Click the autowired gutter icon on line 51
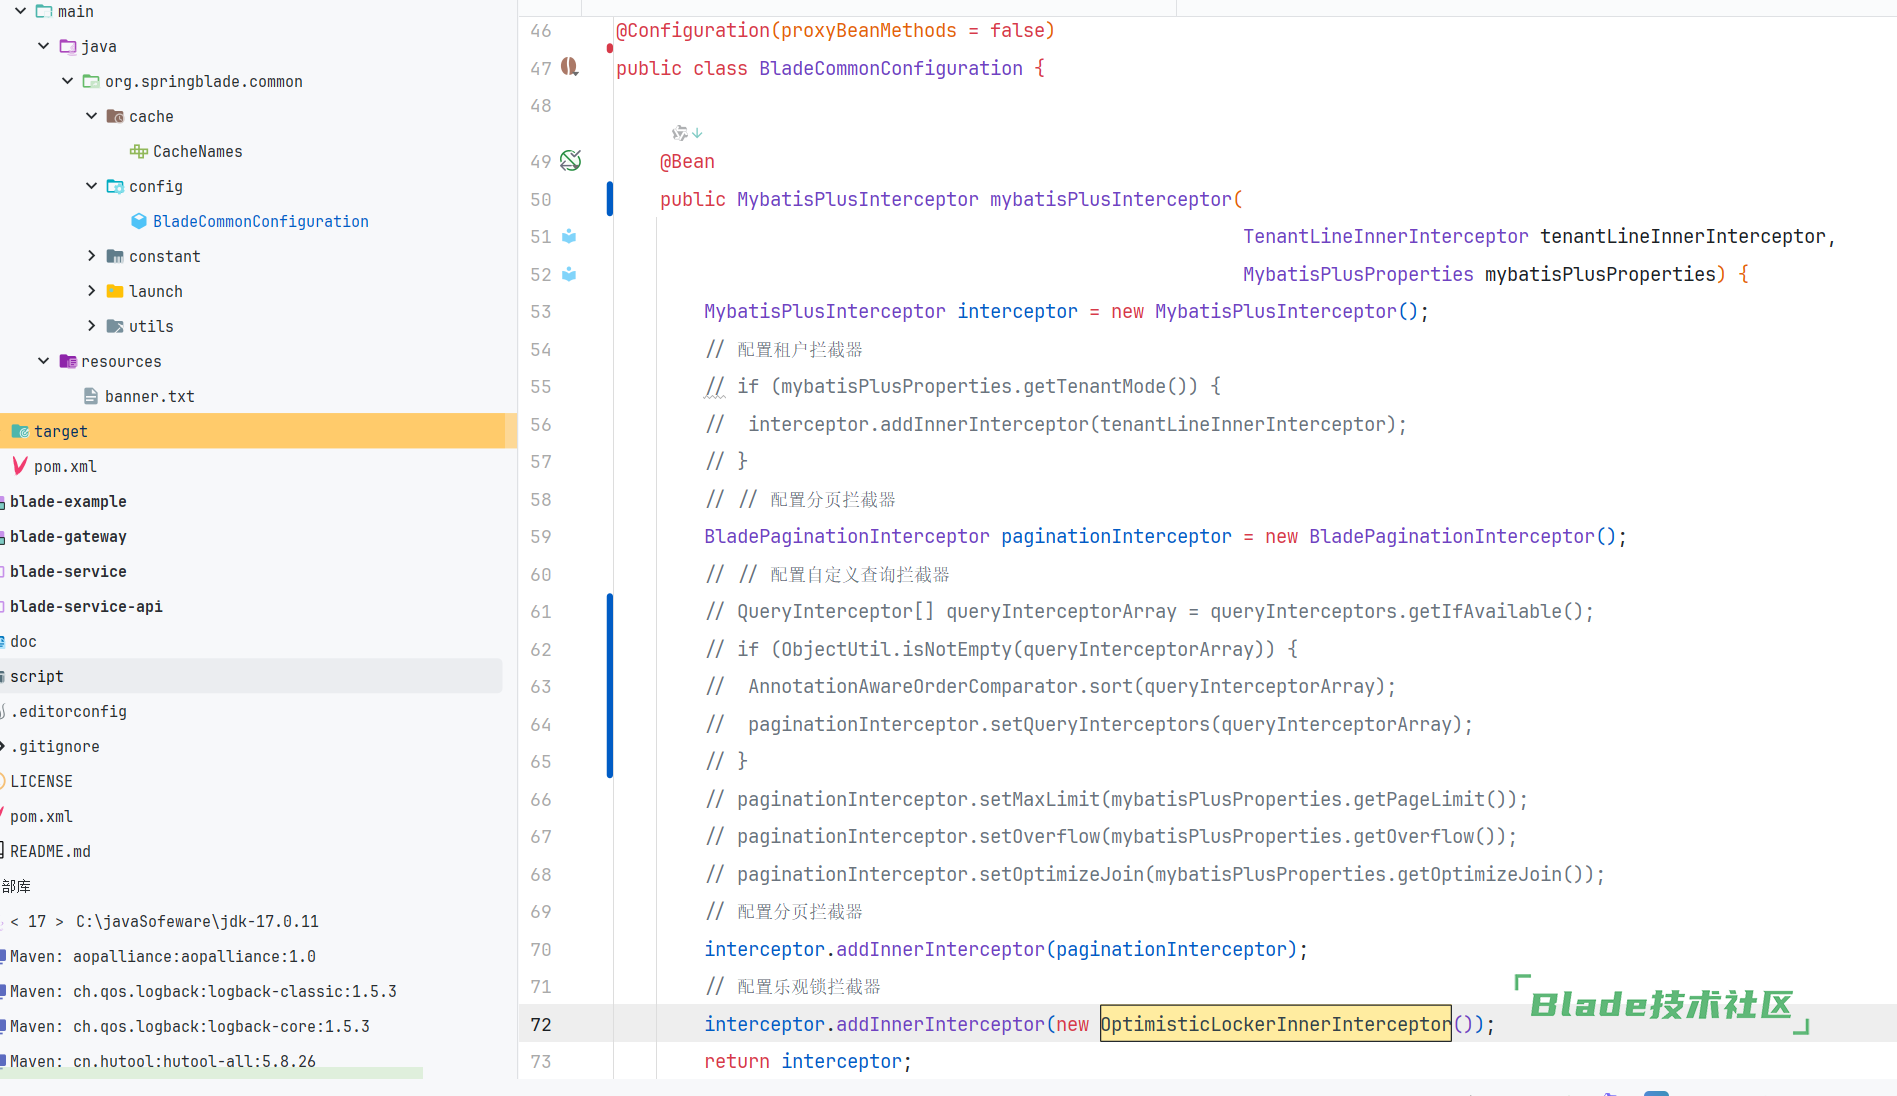 click(x=569, y=236)
